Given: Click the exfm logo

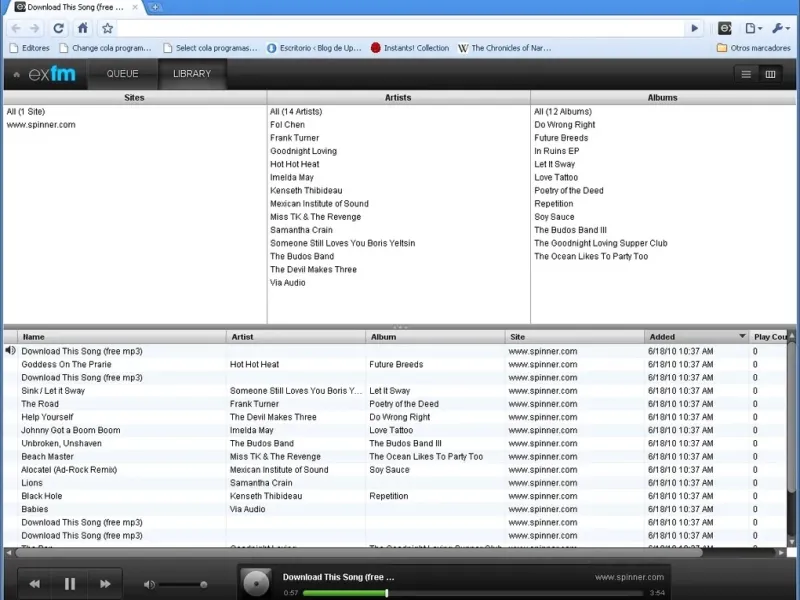Looking at the screenshot, I should (x=52, y=74).
